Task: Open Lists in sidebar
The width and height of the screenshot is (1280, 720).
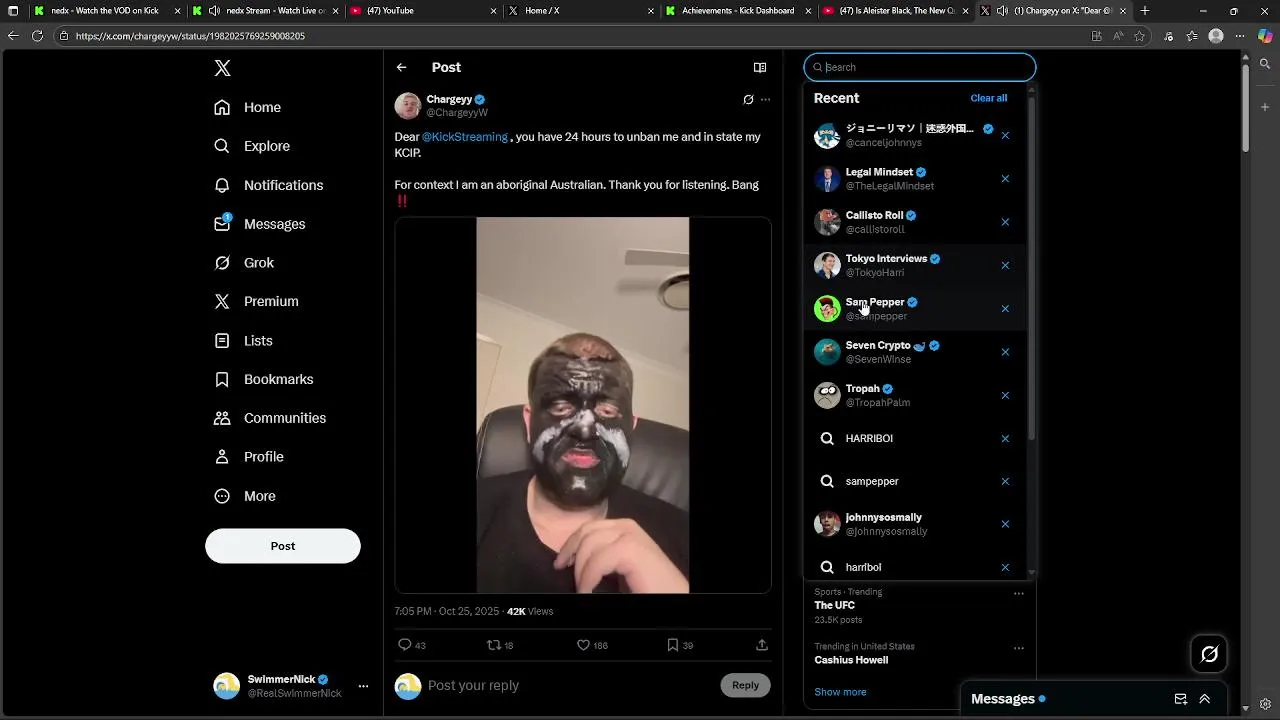Action: 244,341
